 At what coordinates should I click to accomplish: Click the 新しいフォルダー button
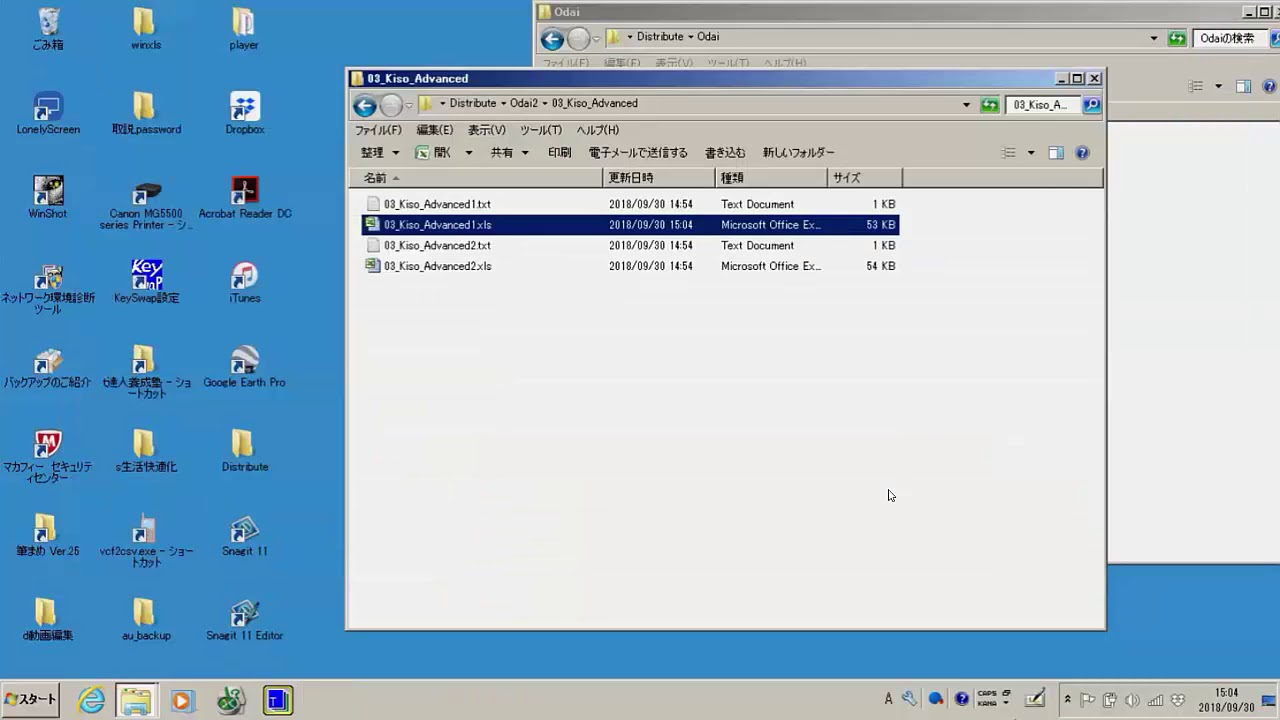[798, 153]
